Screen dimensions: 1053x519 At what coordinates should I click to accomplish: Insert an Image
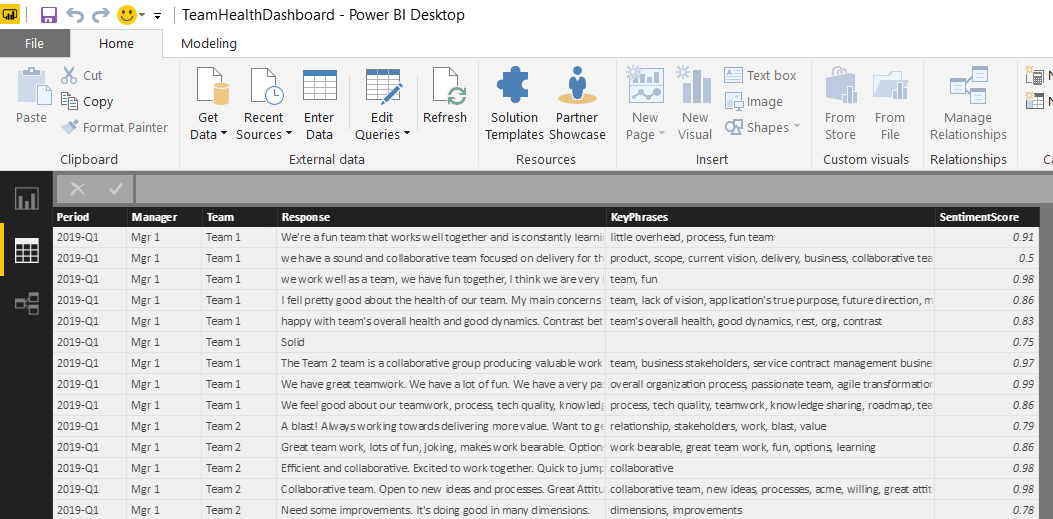coord(754,101)
